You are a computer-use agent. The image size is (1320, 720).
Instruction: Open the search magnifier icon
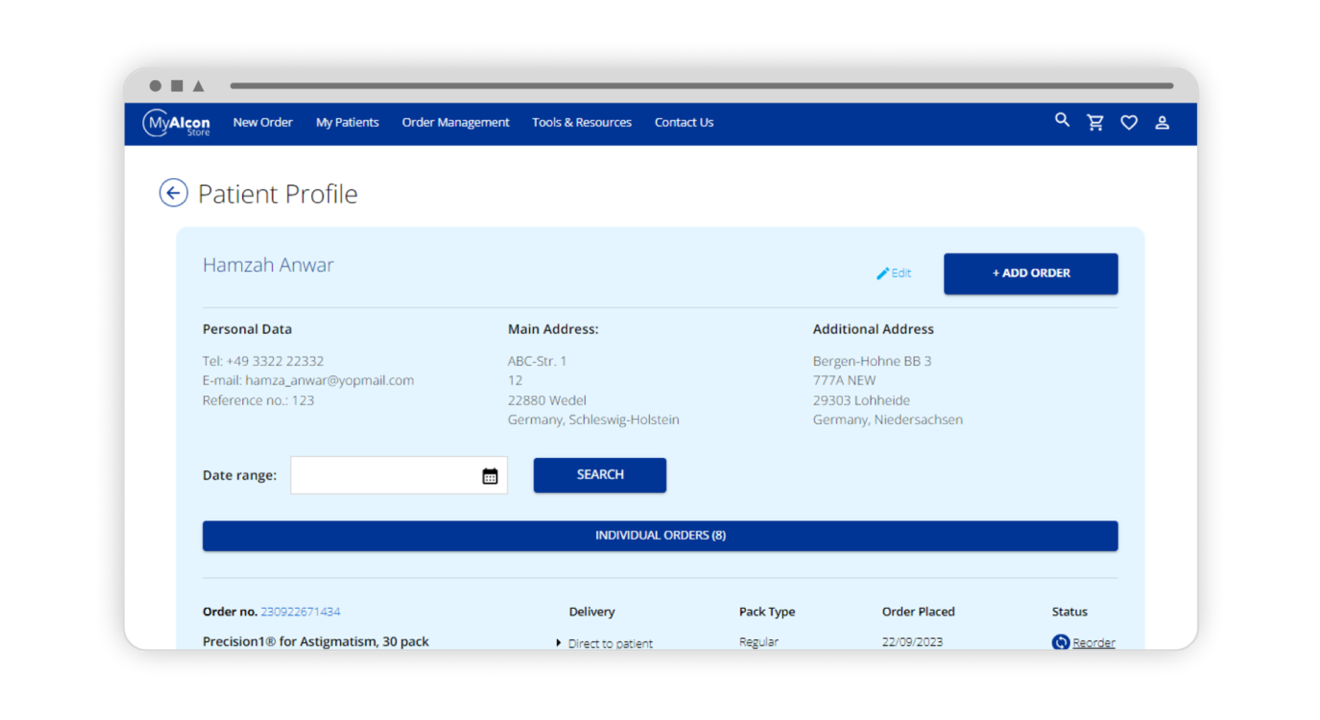(x=1062, y=120)
